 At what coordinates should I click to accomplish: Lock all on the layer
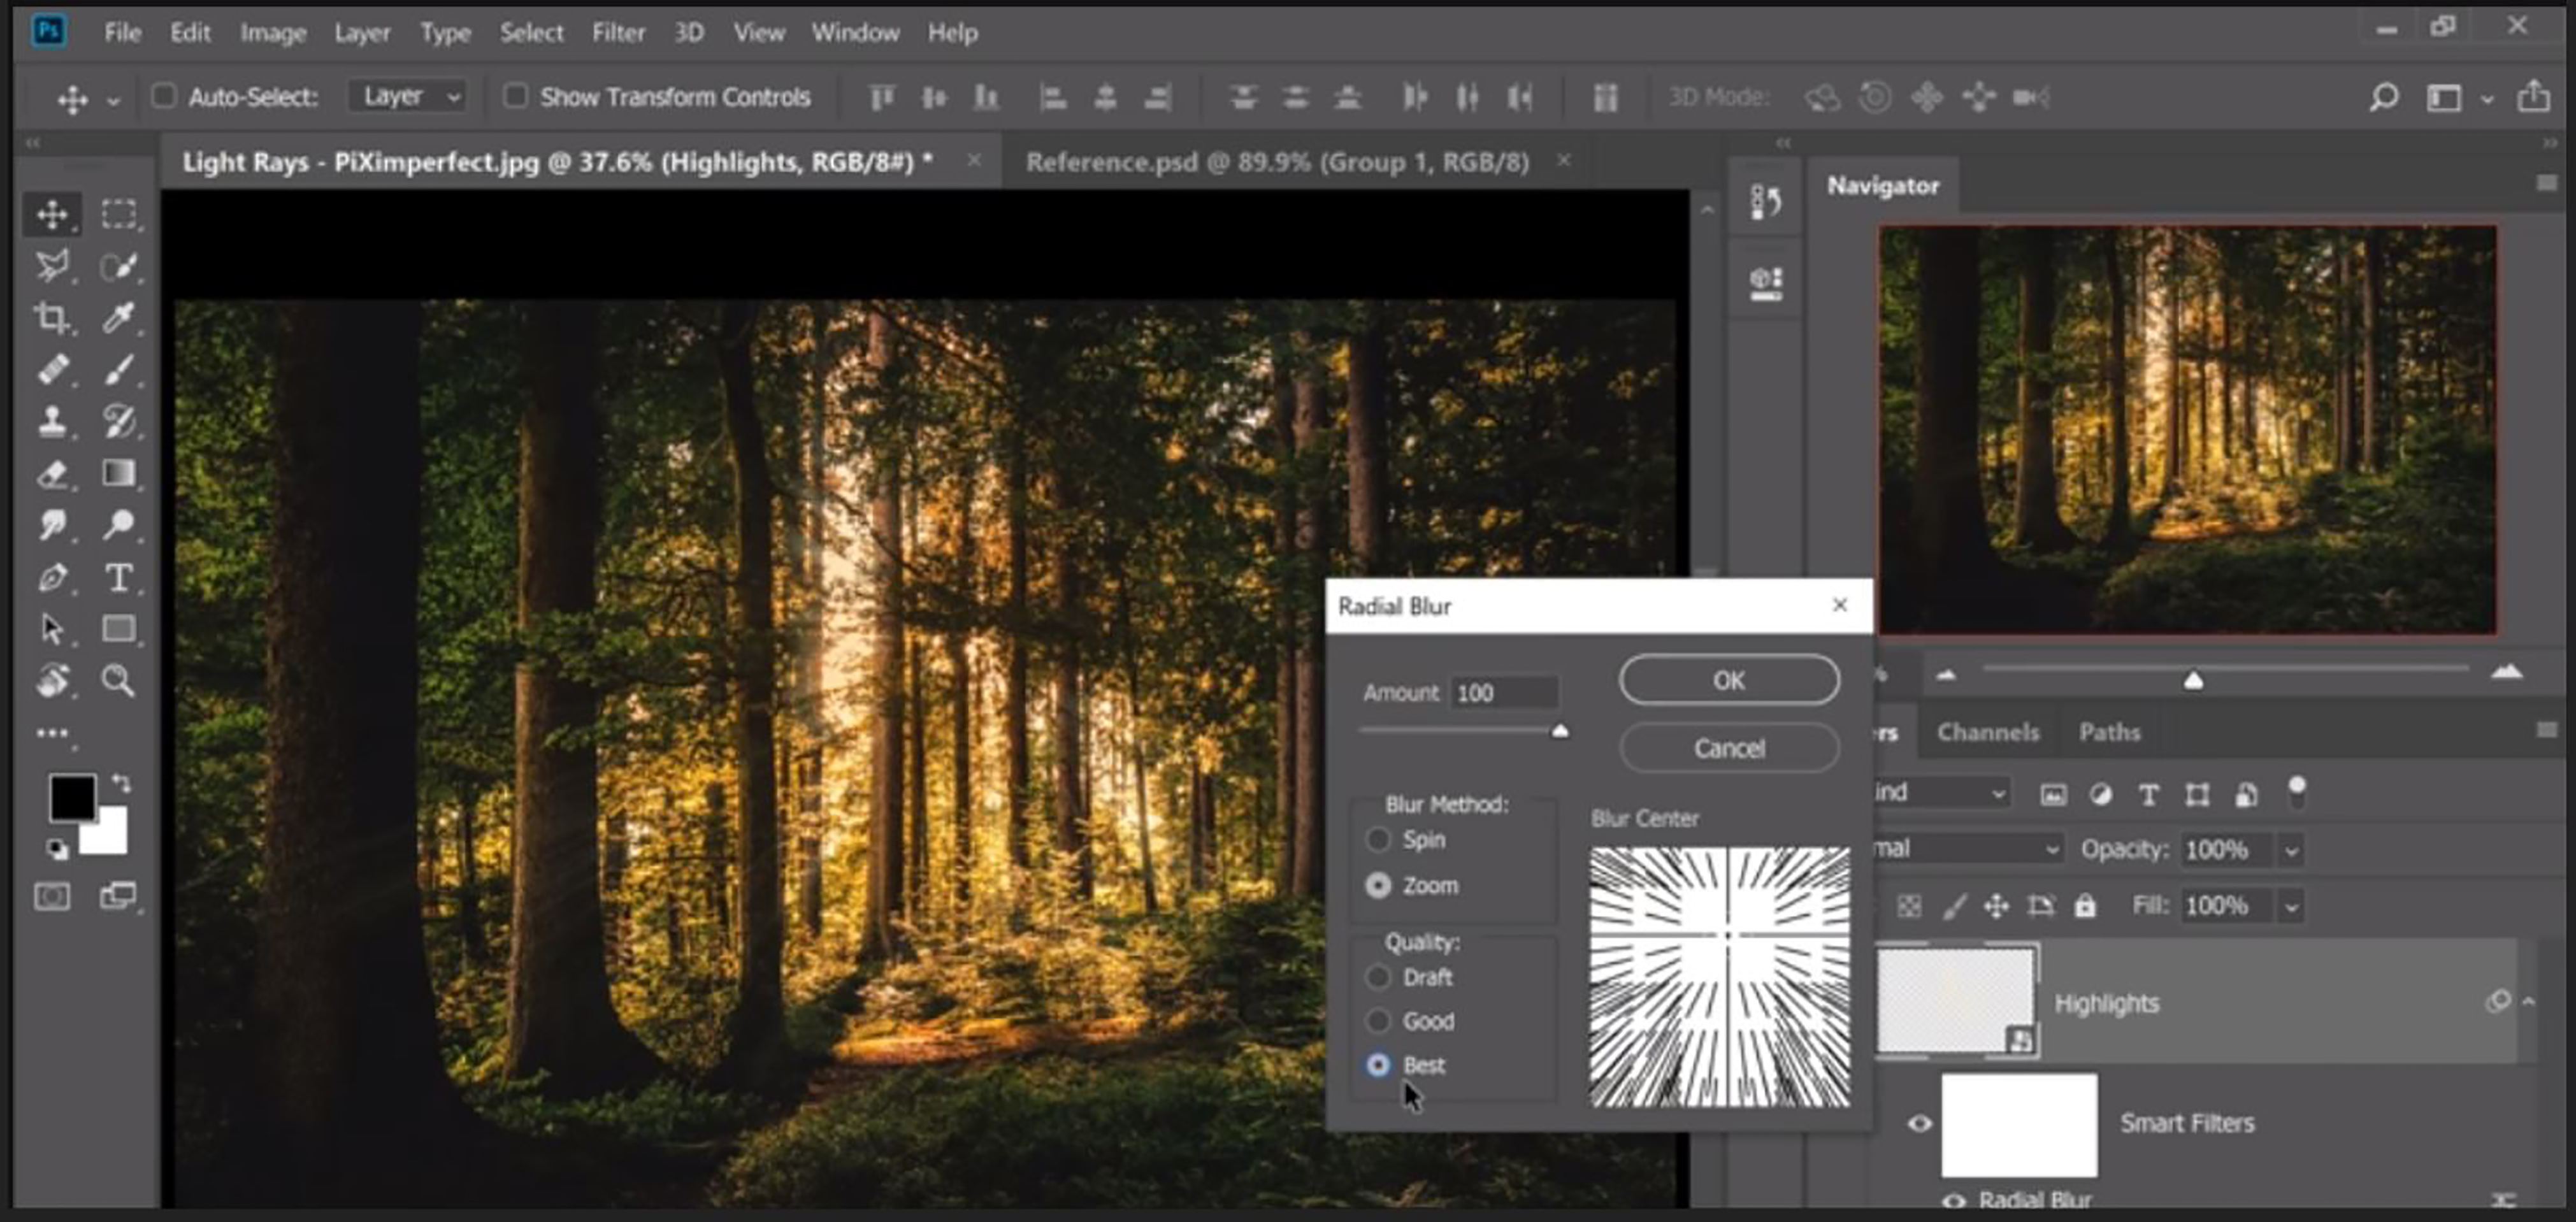pyautogui.click(x=2084, y=906)
